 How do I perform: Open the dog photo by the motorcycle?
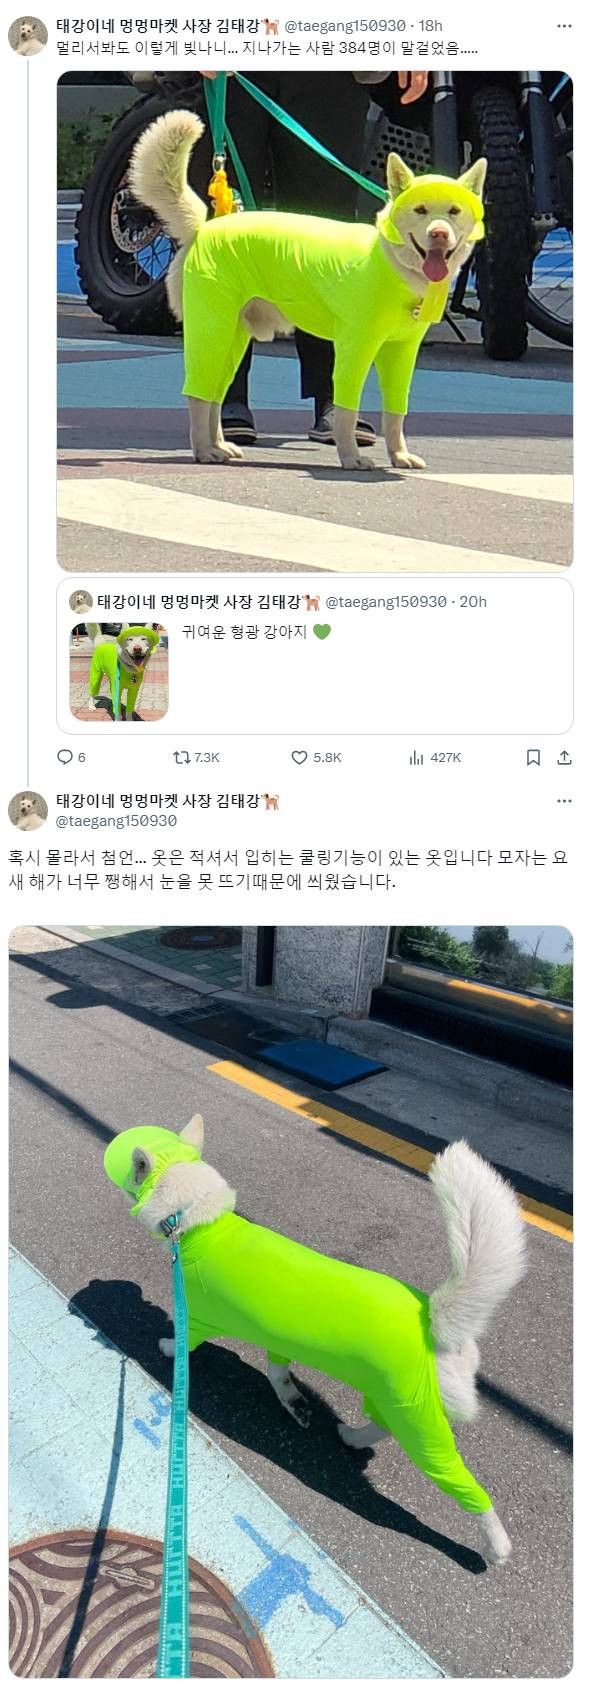[x=315, y=321]
